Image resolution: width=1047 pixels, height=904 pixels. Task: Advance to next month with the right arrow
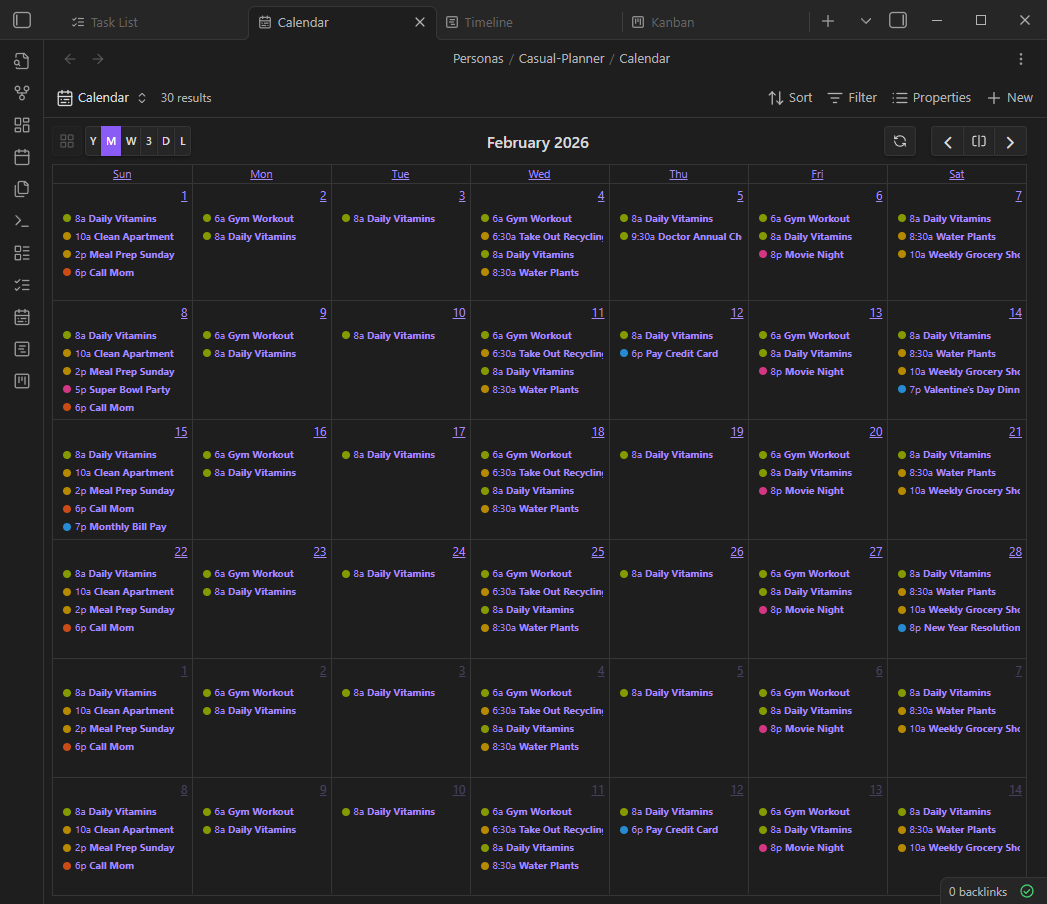(1010, 141)
